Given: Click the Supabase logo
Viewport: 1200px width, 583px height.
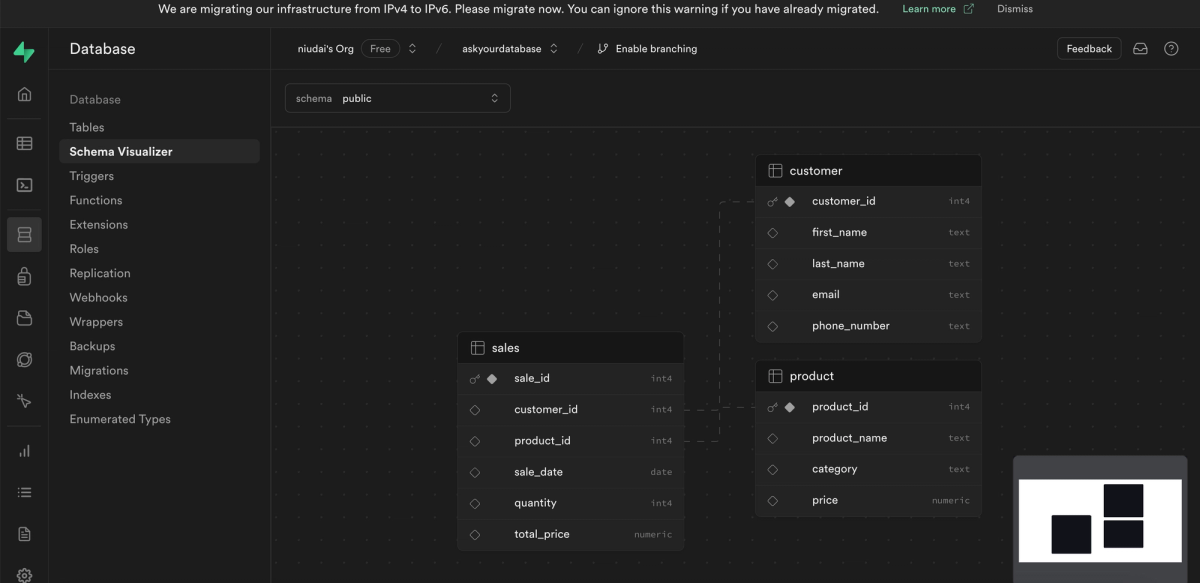Looking at the screenshot, I should (24, 47).
